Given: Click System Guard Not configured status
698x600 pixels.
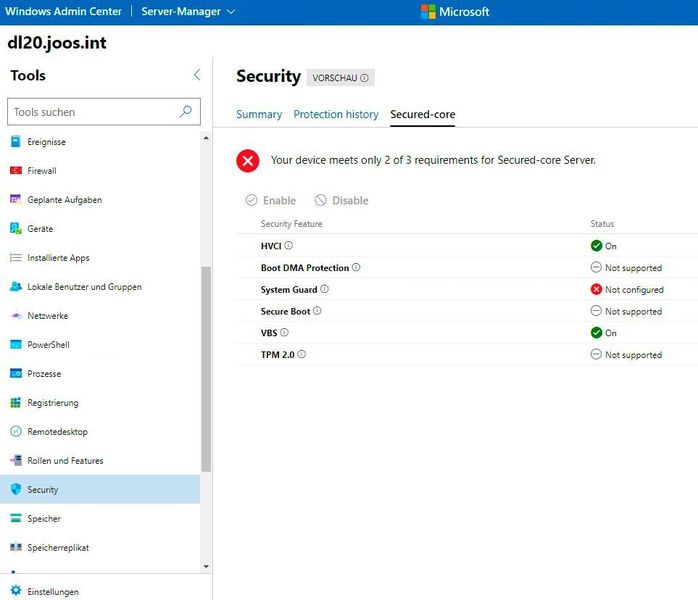Looking at the screenshot, I should point(627,289).
